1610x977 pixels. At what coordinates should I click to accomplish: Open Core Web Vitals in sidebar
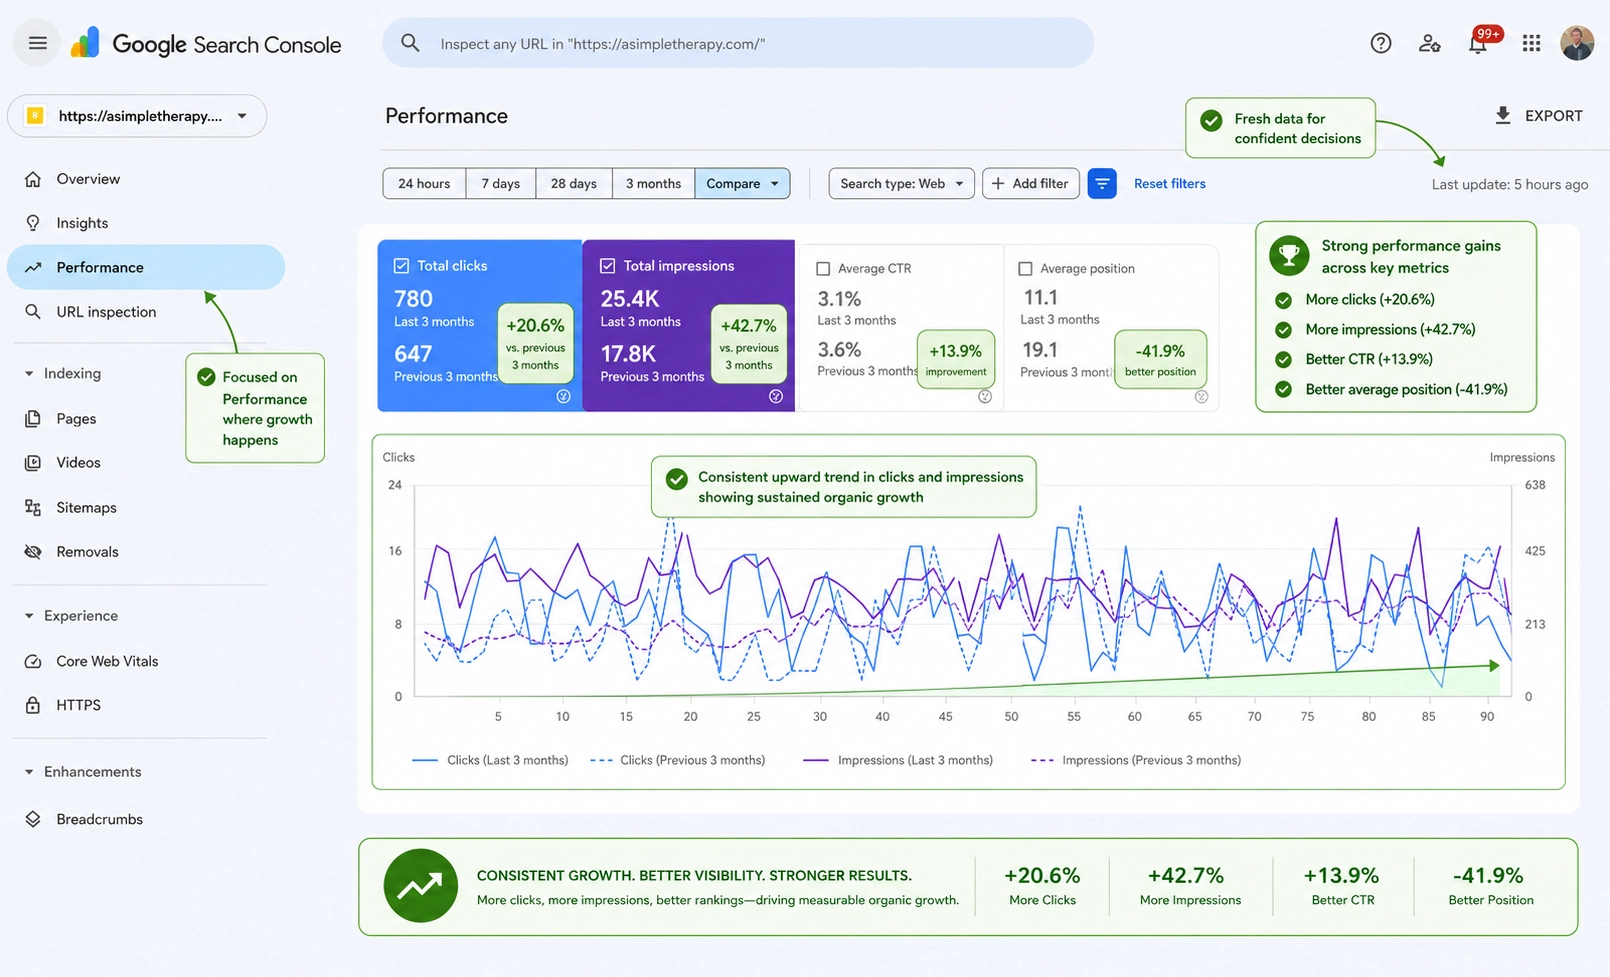(107, 661)
